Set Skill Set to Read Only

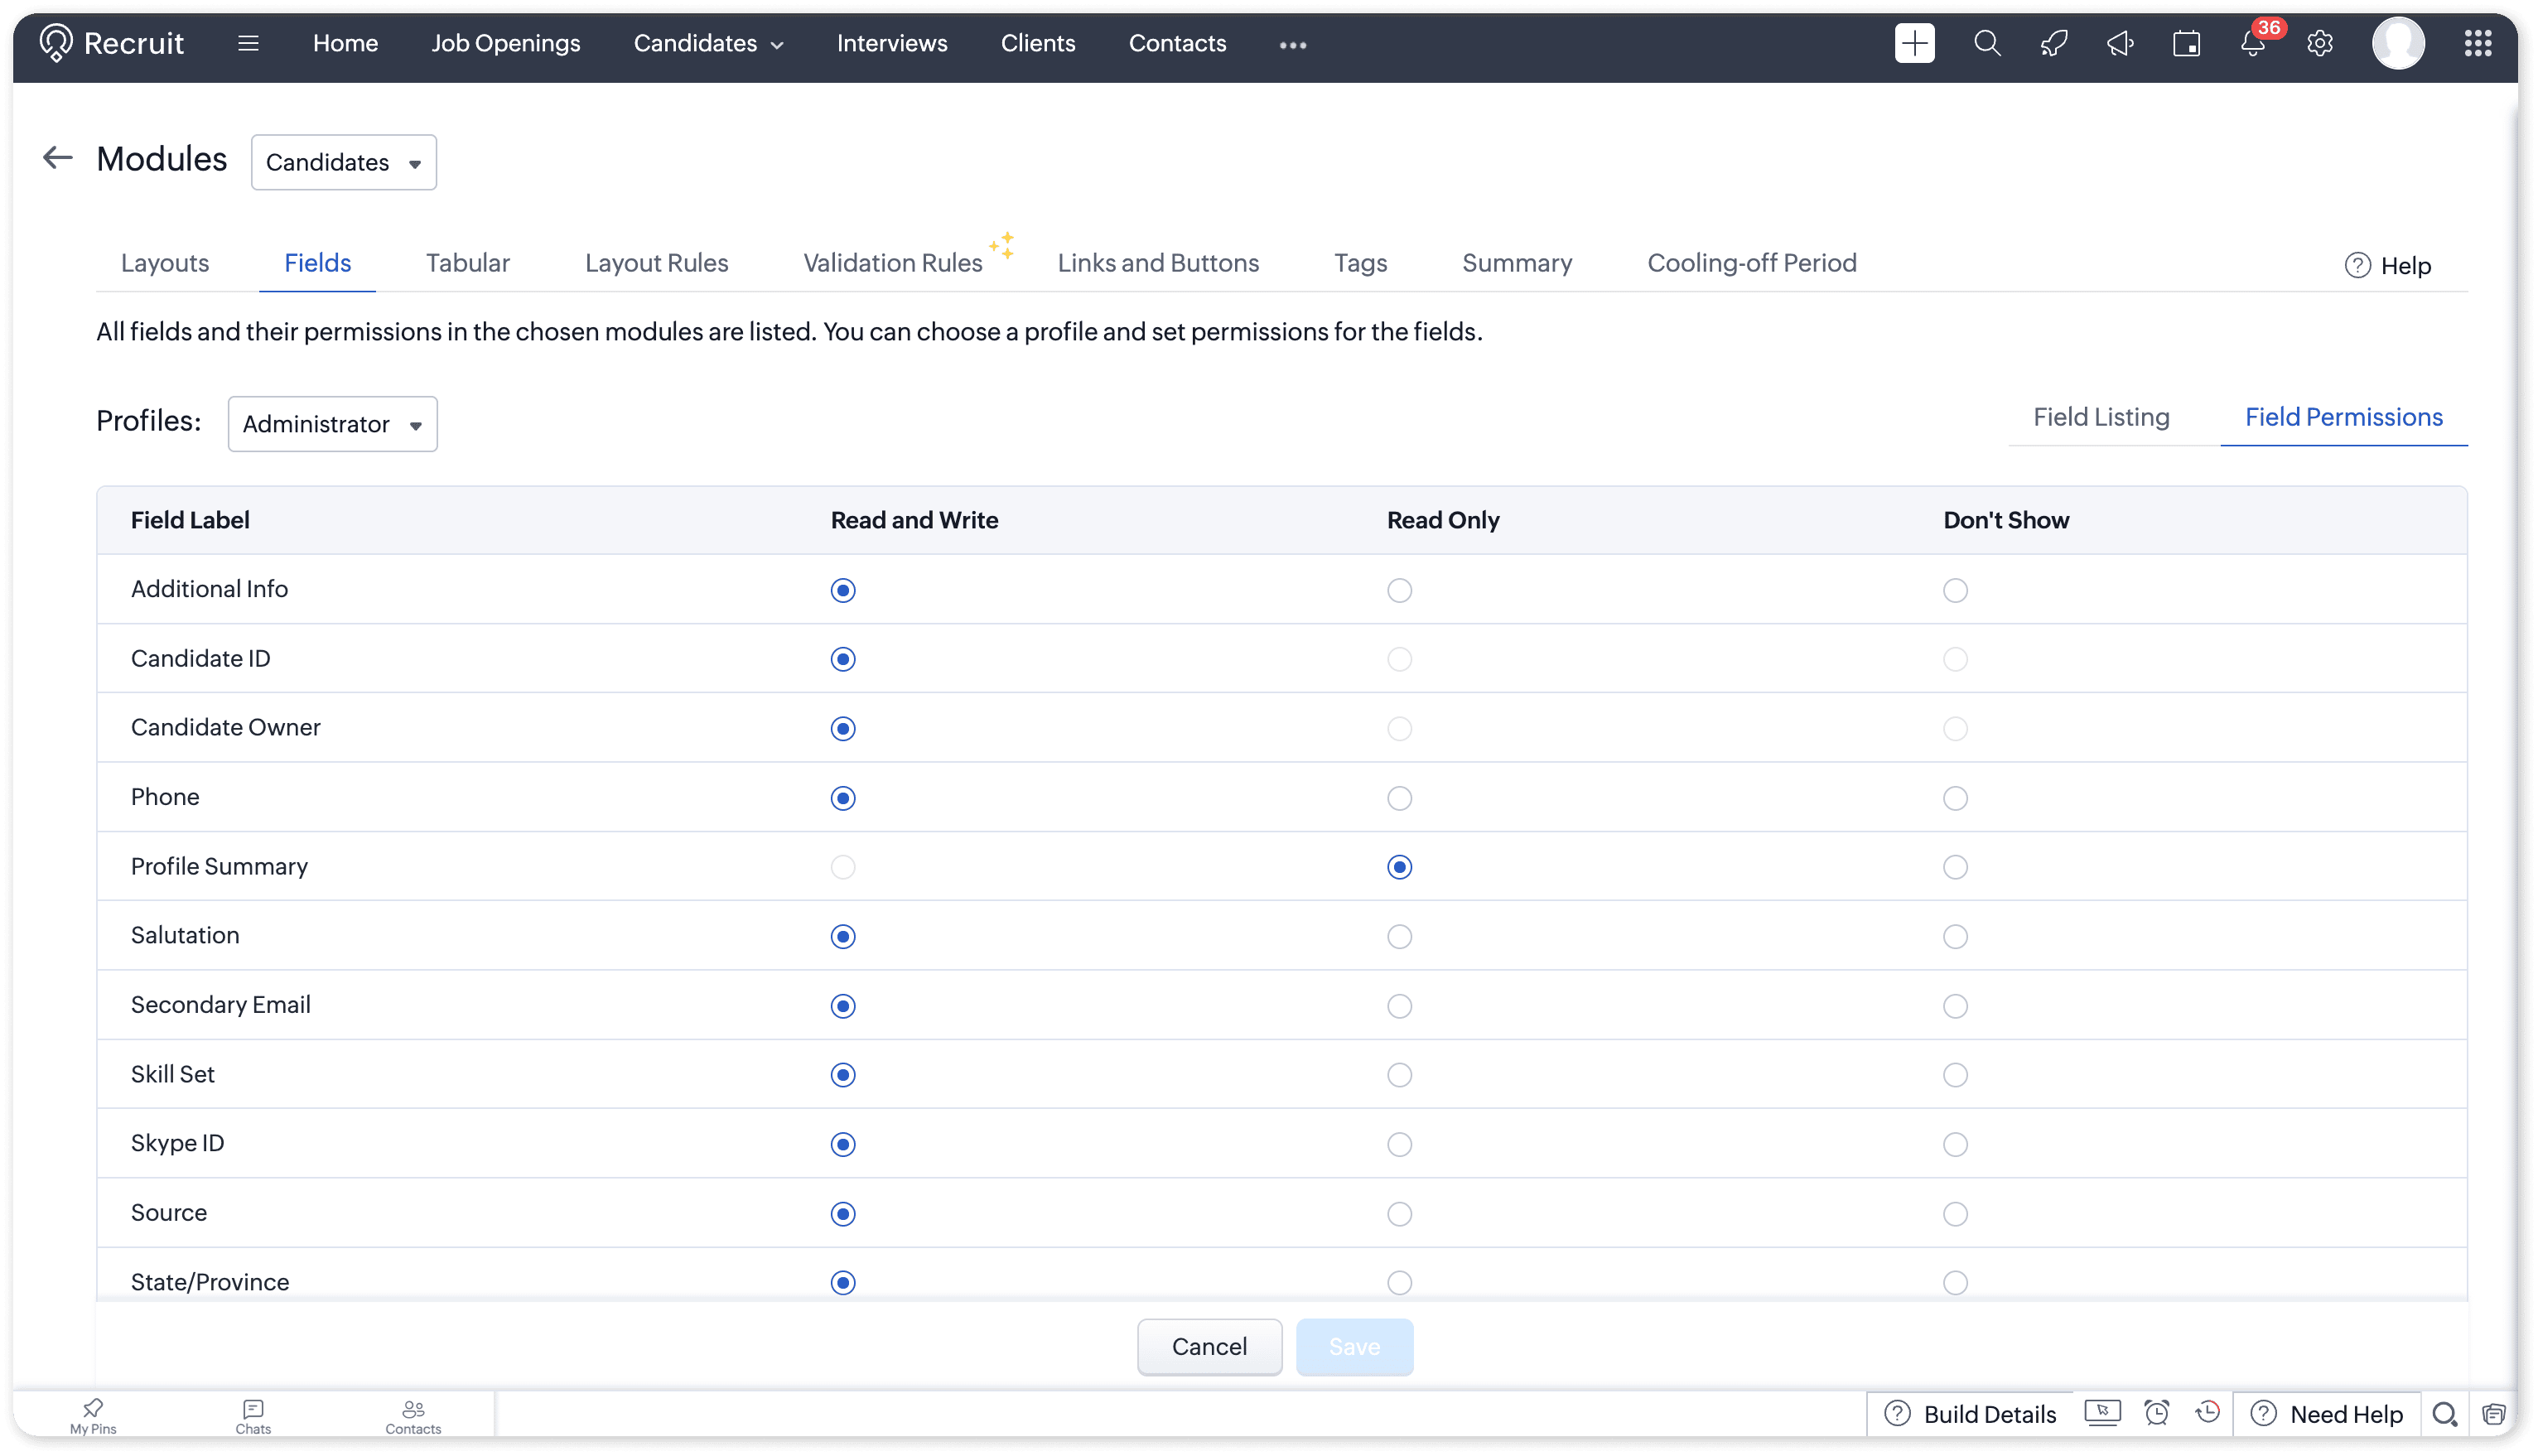1399,1075
